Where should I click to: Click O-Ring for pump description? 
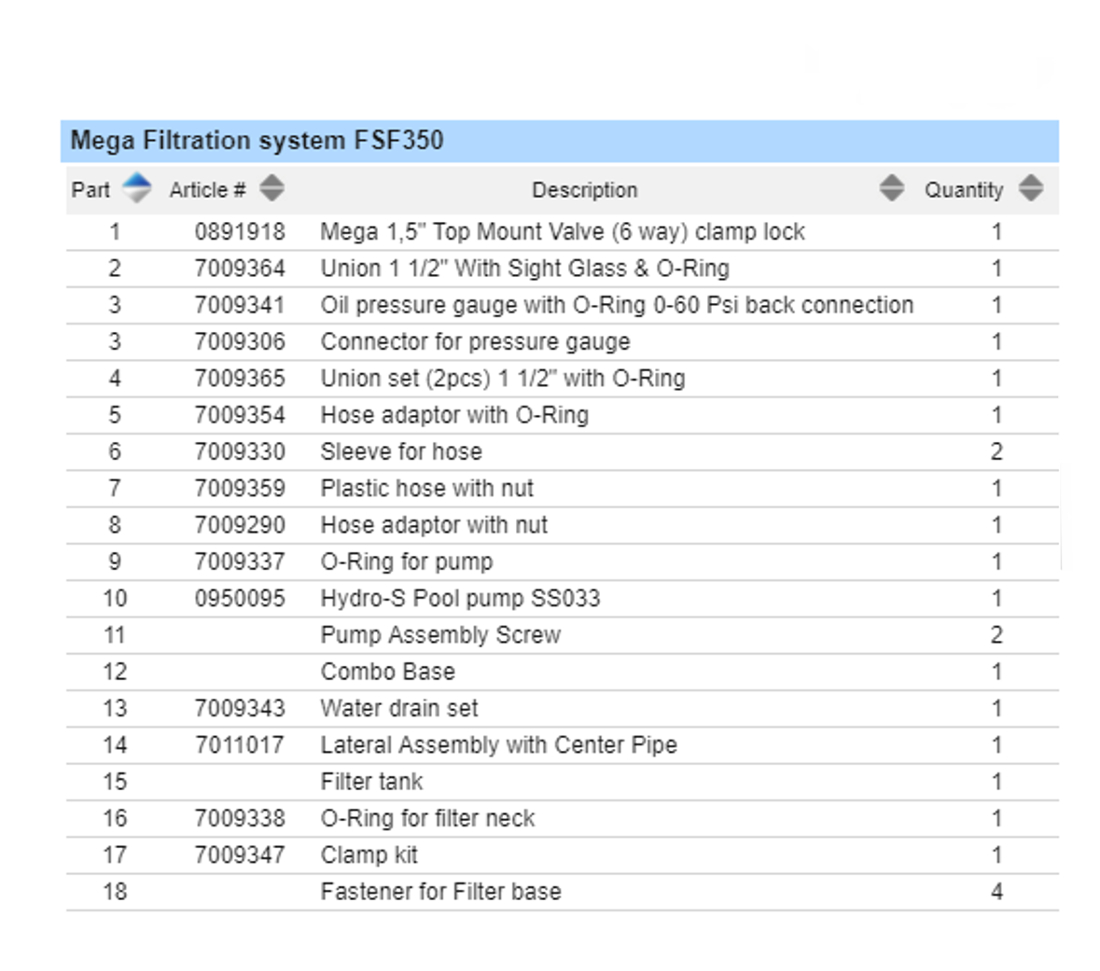(x=406, y=562)
